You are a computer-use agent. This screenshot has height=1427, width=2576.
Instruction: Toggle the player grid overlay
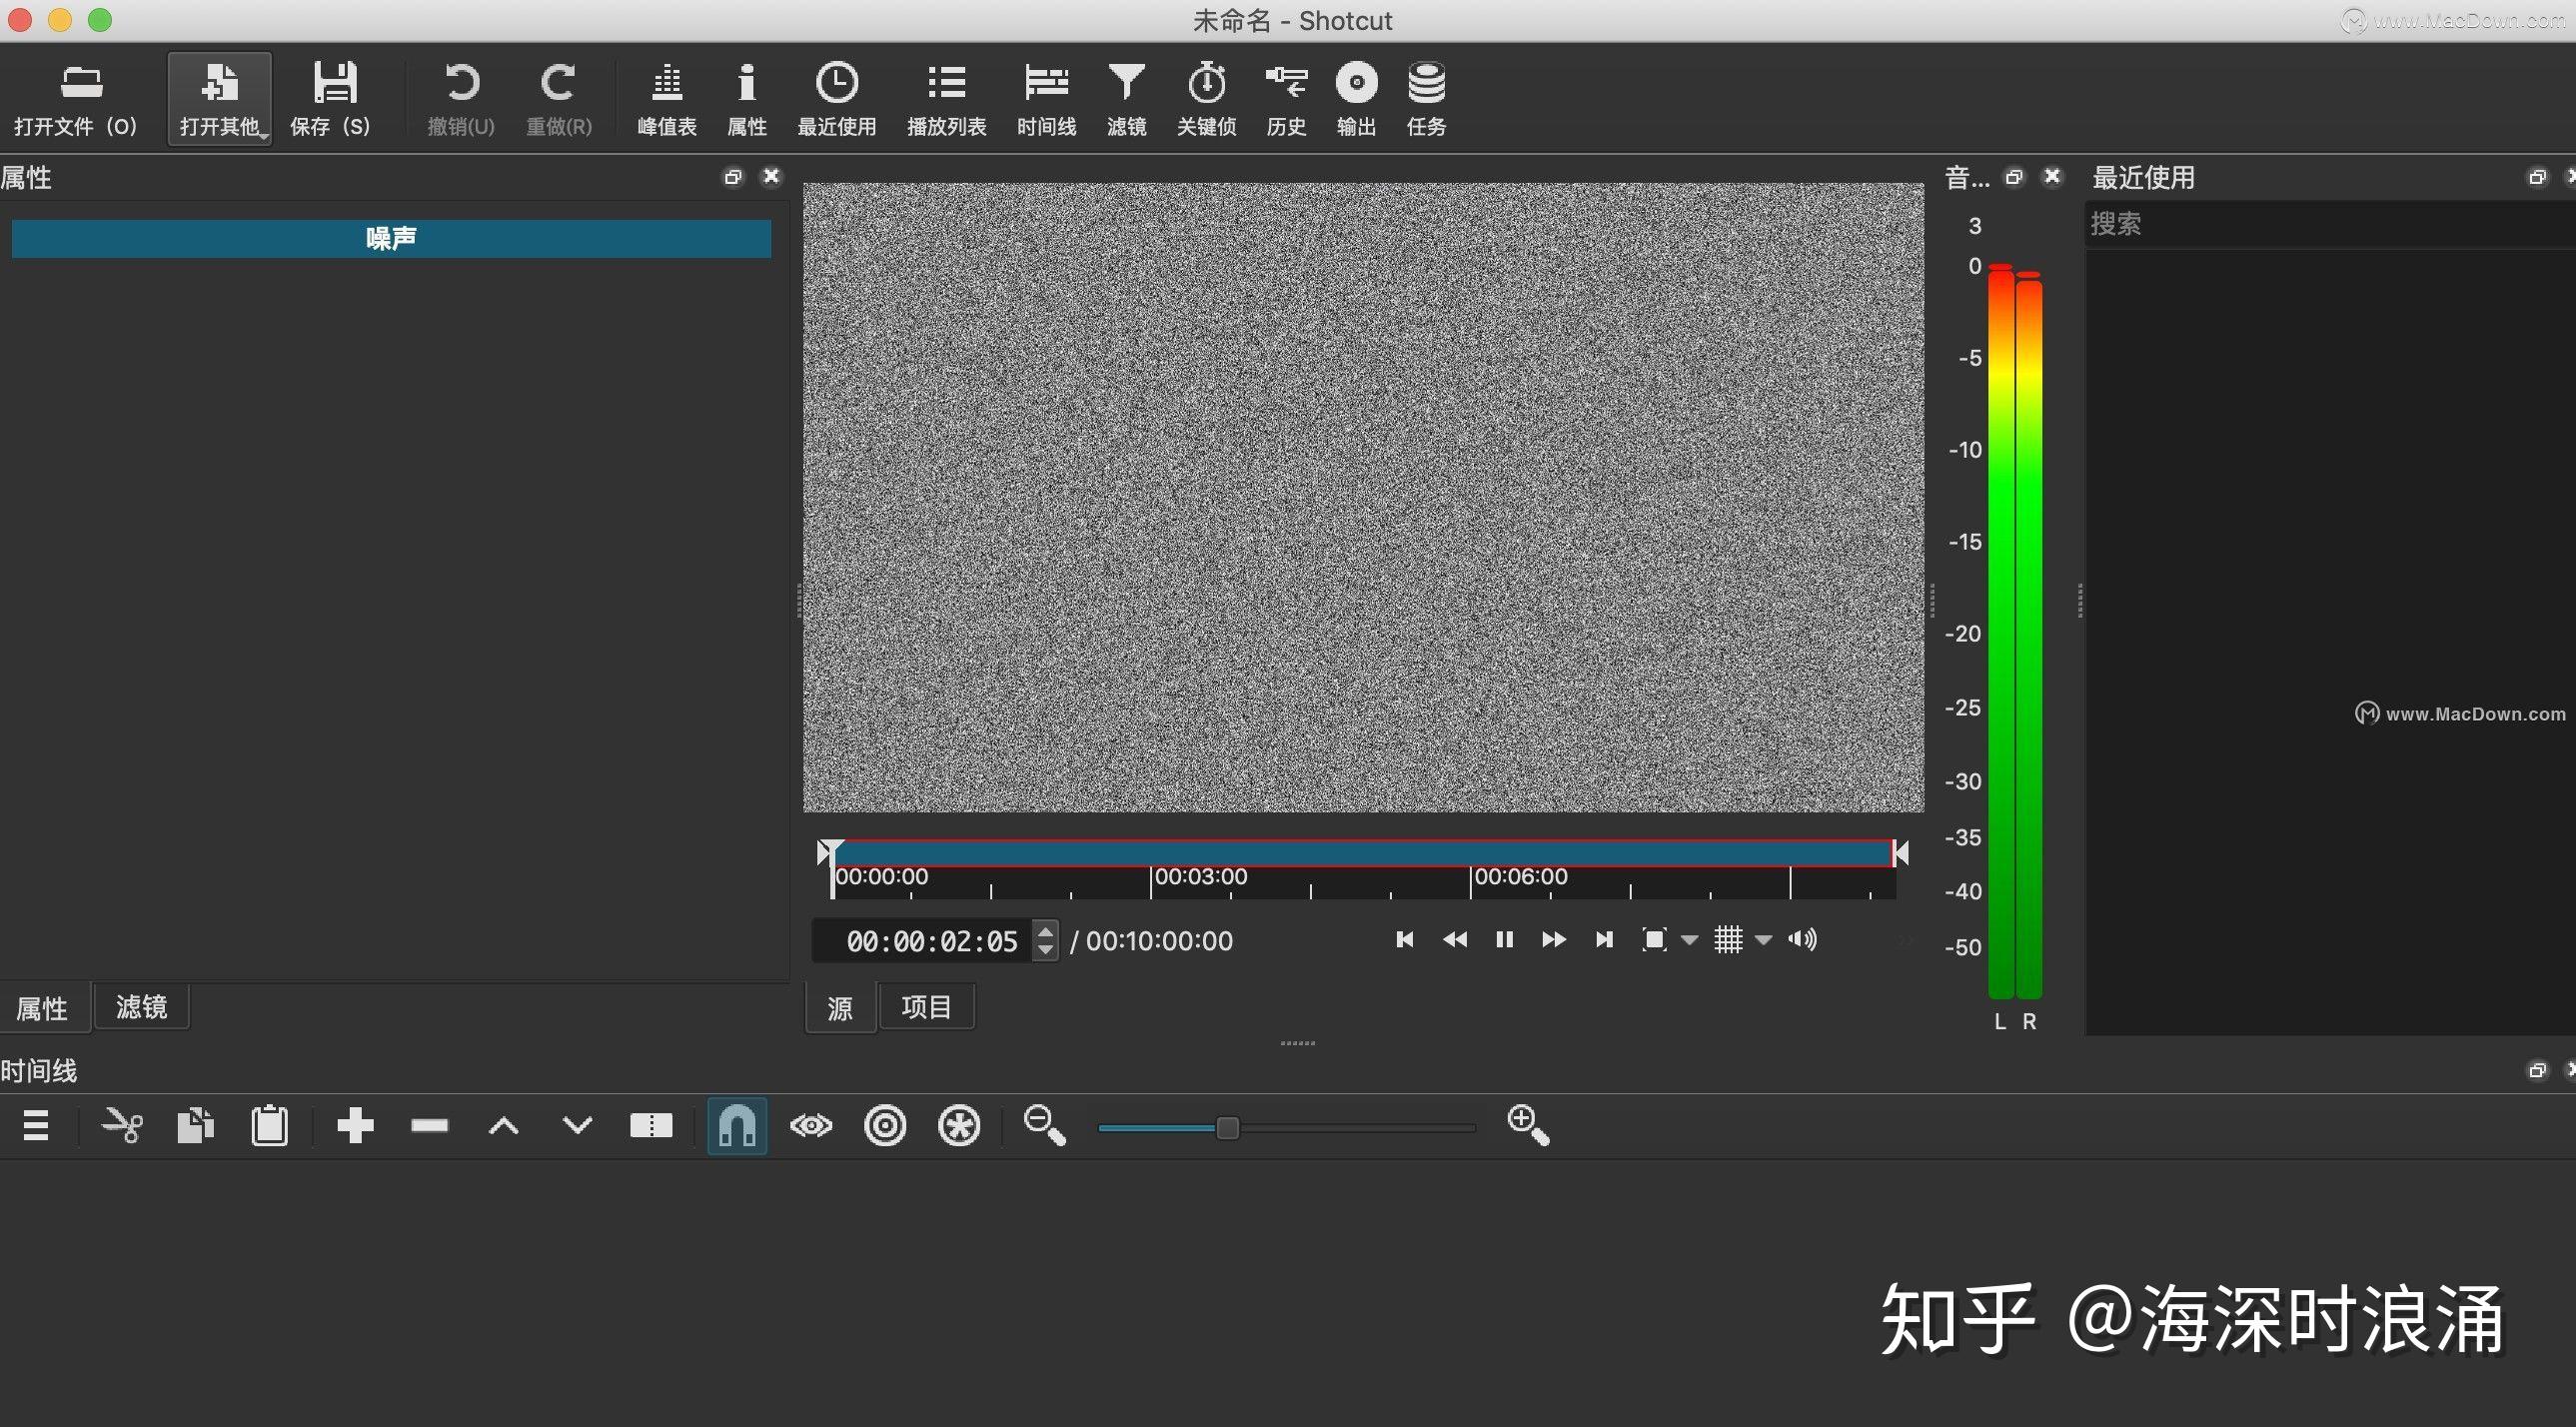[1728, 939]
